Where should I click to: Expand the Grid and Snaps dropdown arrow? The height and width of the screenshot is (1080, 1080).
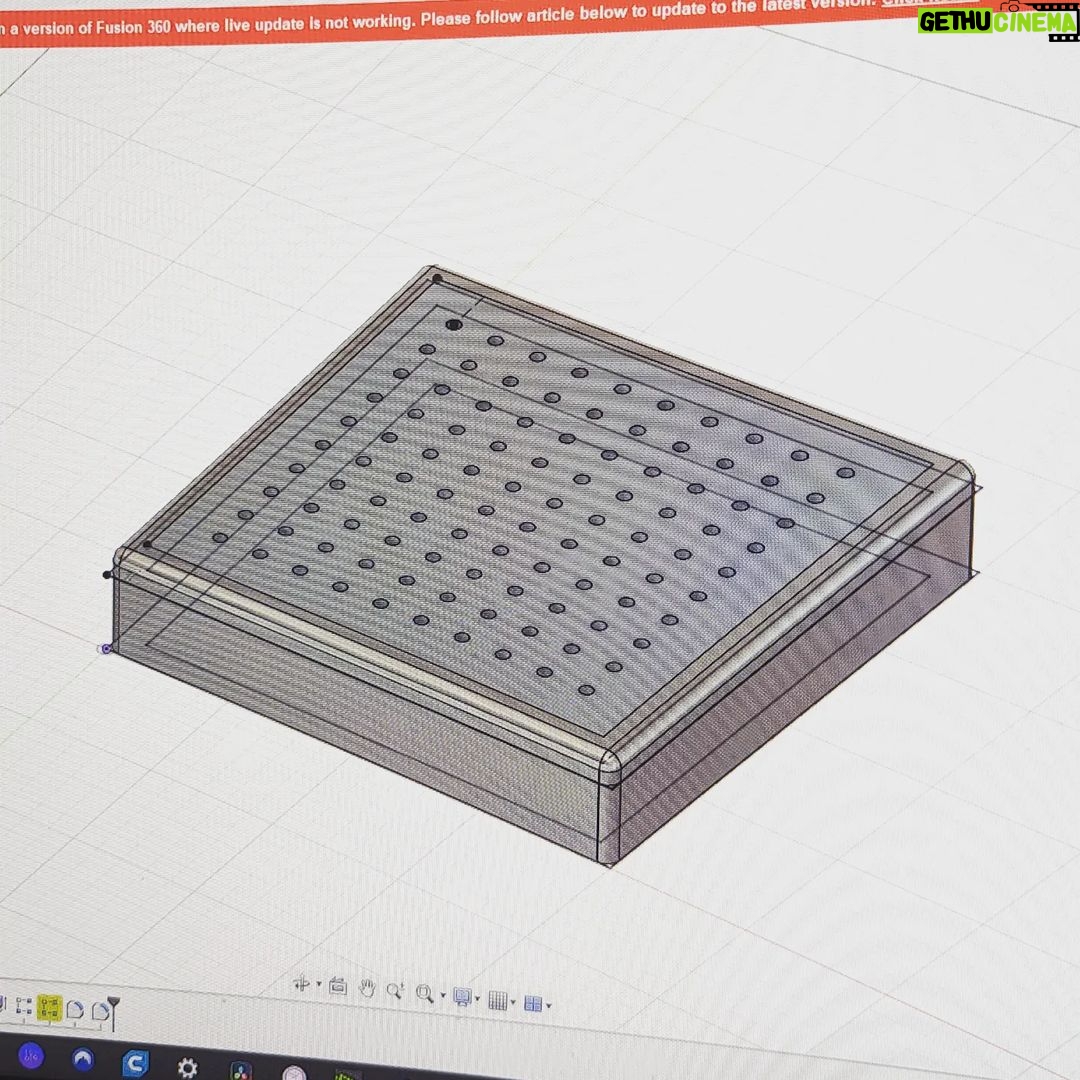513,1002
